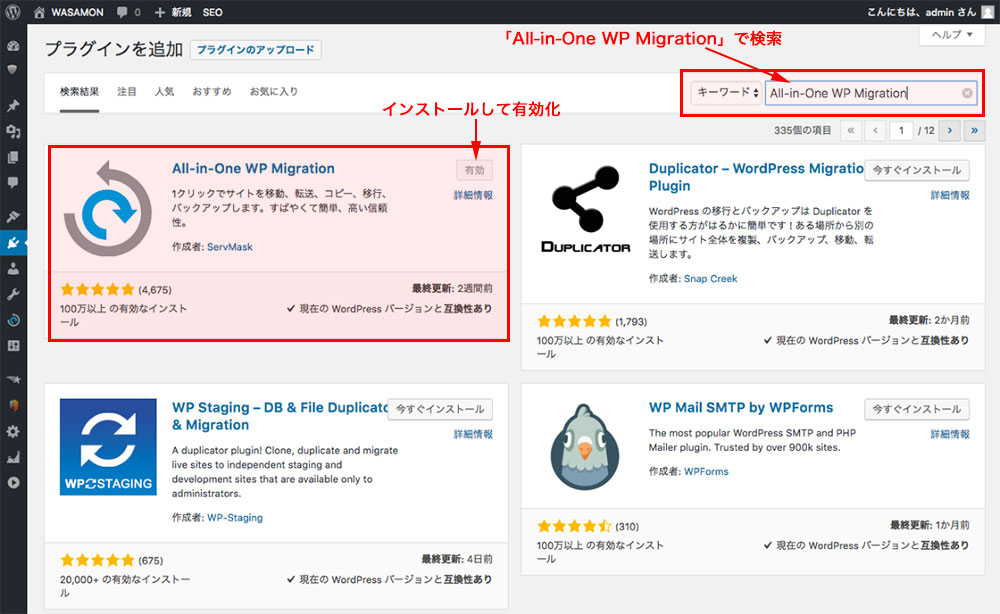Click the 新規 add new item
The width and height of the screenshot is (1000, 614).
[x=173, y=12]
